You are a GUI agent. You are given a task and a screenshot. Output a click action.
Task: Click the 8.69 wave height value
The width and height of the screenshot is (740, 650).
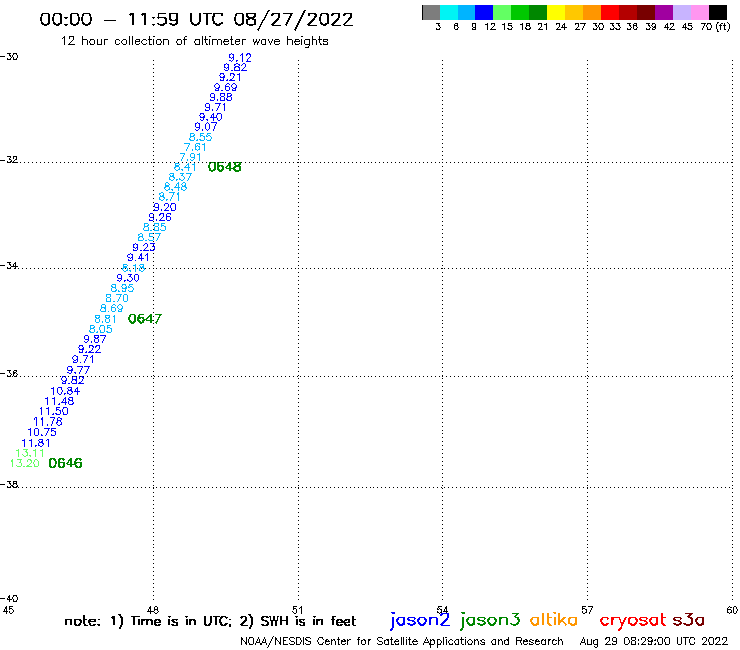click(x=112, y=308)
